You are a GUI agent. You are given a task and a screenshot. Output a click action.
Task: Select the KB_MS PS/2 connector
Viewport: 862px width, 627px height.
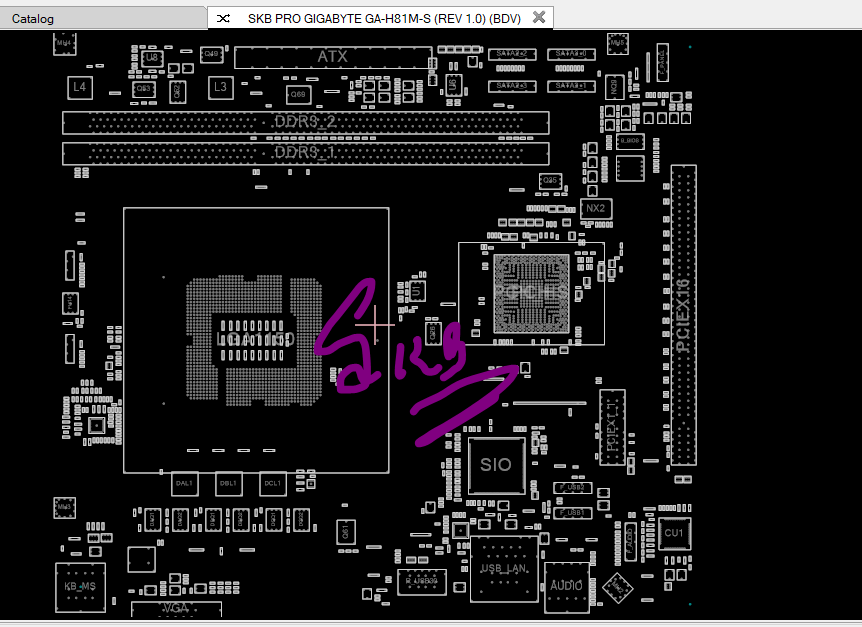pyautogui.click(x=80, y=587)
